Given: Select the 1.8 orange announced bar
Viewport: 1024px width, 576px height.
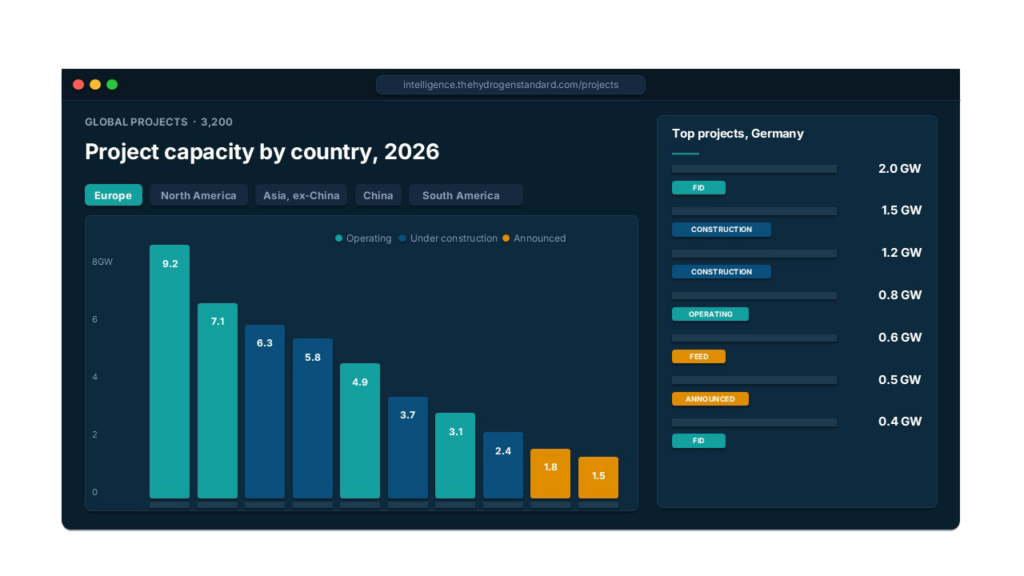Looking at the screenshot, I should (x=550, y=475).
